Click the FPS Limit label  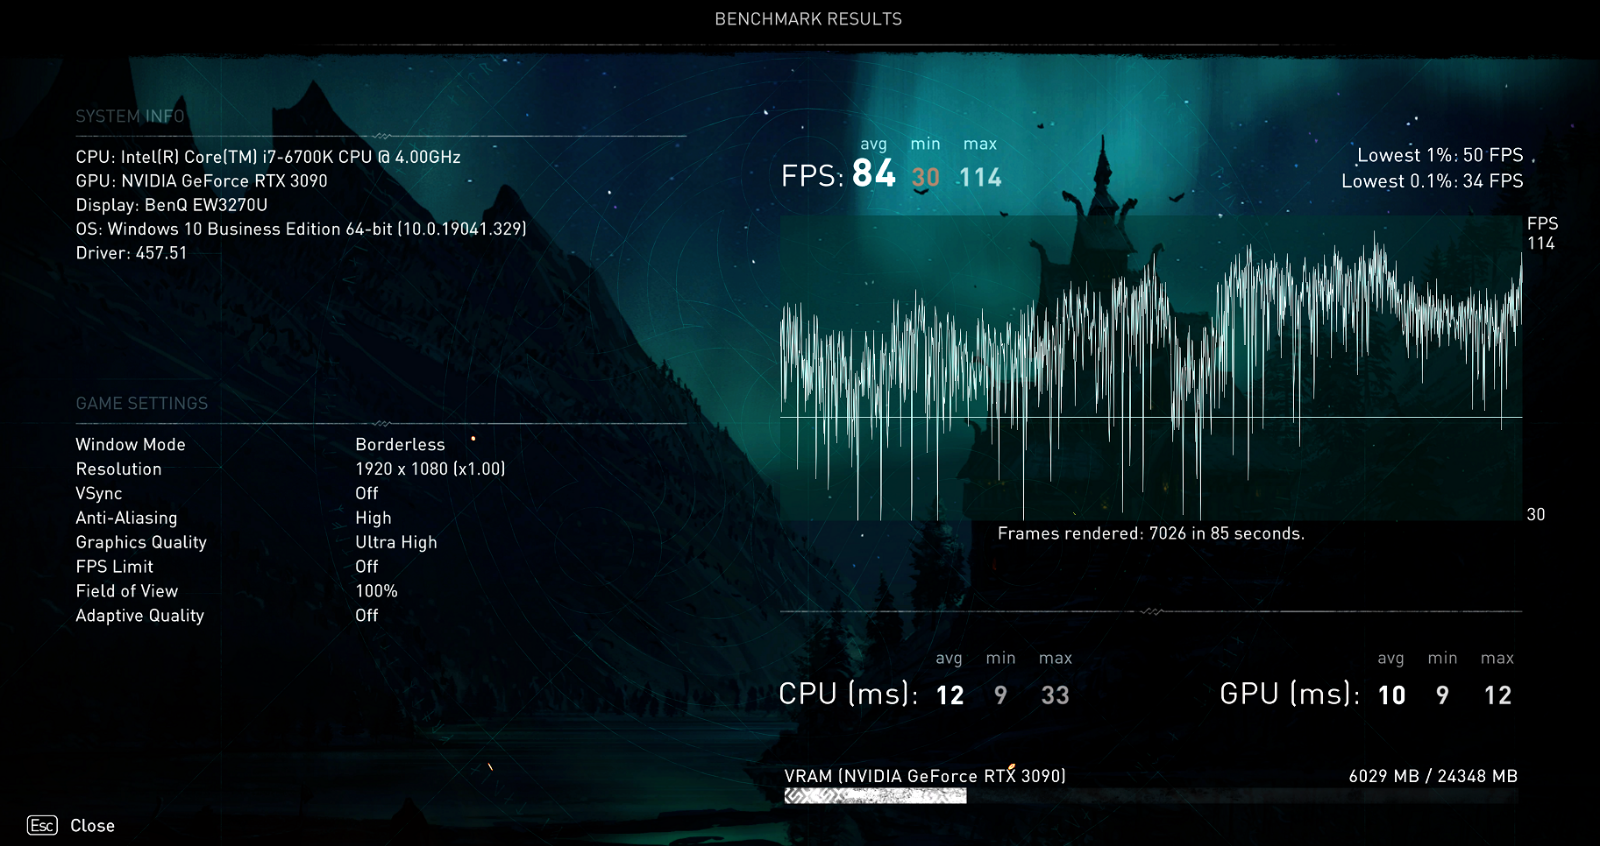(x=115, y=566)
